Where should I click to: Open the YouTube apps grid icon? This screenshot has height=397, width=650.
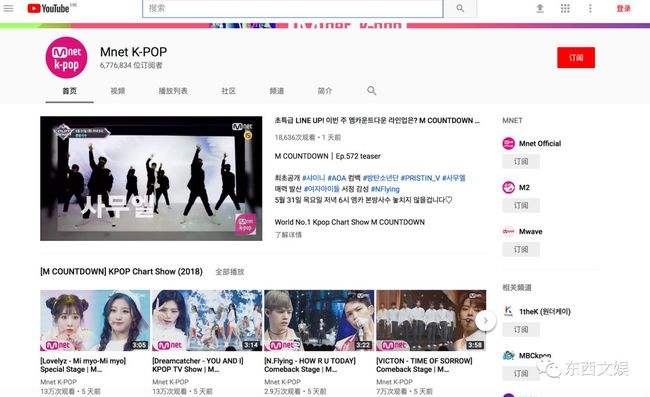pyautogui.click(x=565, y=8)
